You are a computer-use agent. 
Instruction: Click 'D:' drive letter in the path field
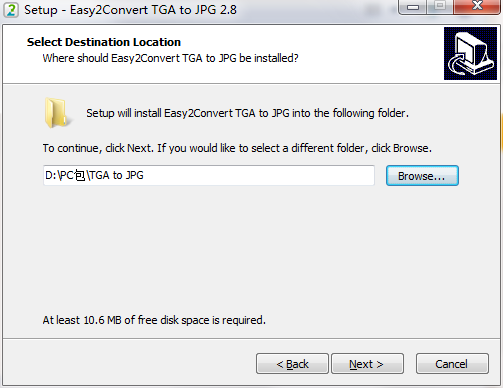pos(51,175)
